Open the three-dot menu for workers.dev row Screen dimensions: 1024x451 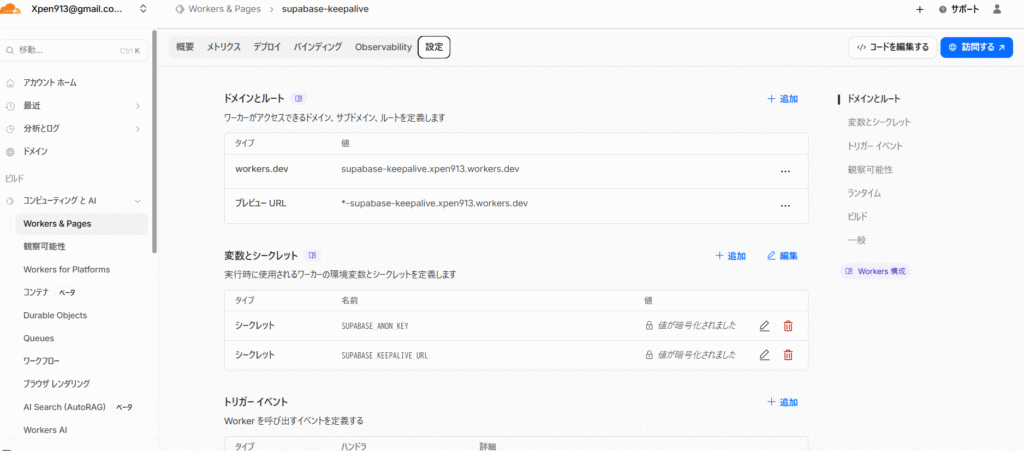pos(785,171)
